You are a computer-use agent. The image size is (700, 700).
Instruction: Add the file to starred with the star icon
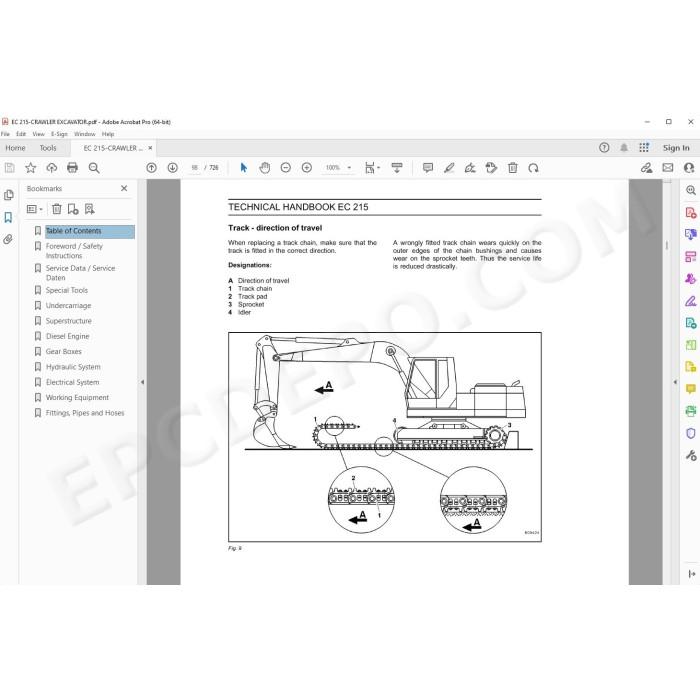point(30,168)
